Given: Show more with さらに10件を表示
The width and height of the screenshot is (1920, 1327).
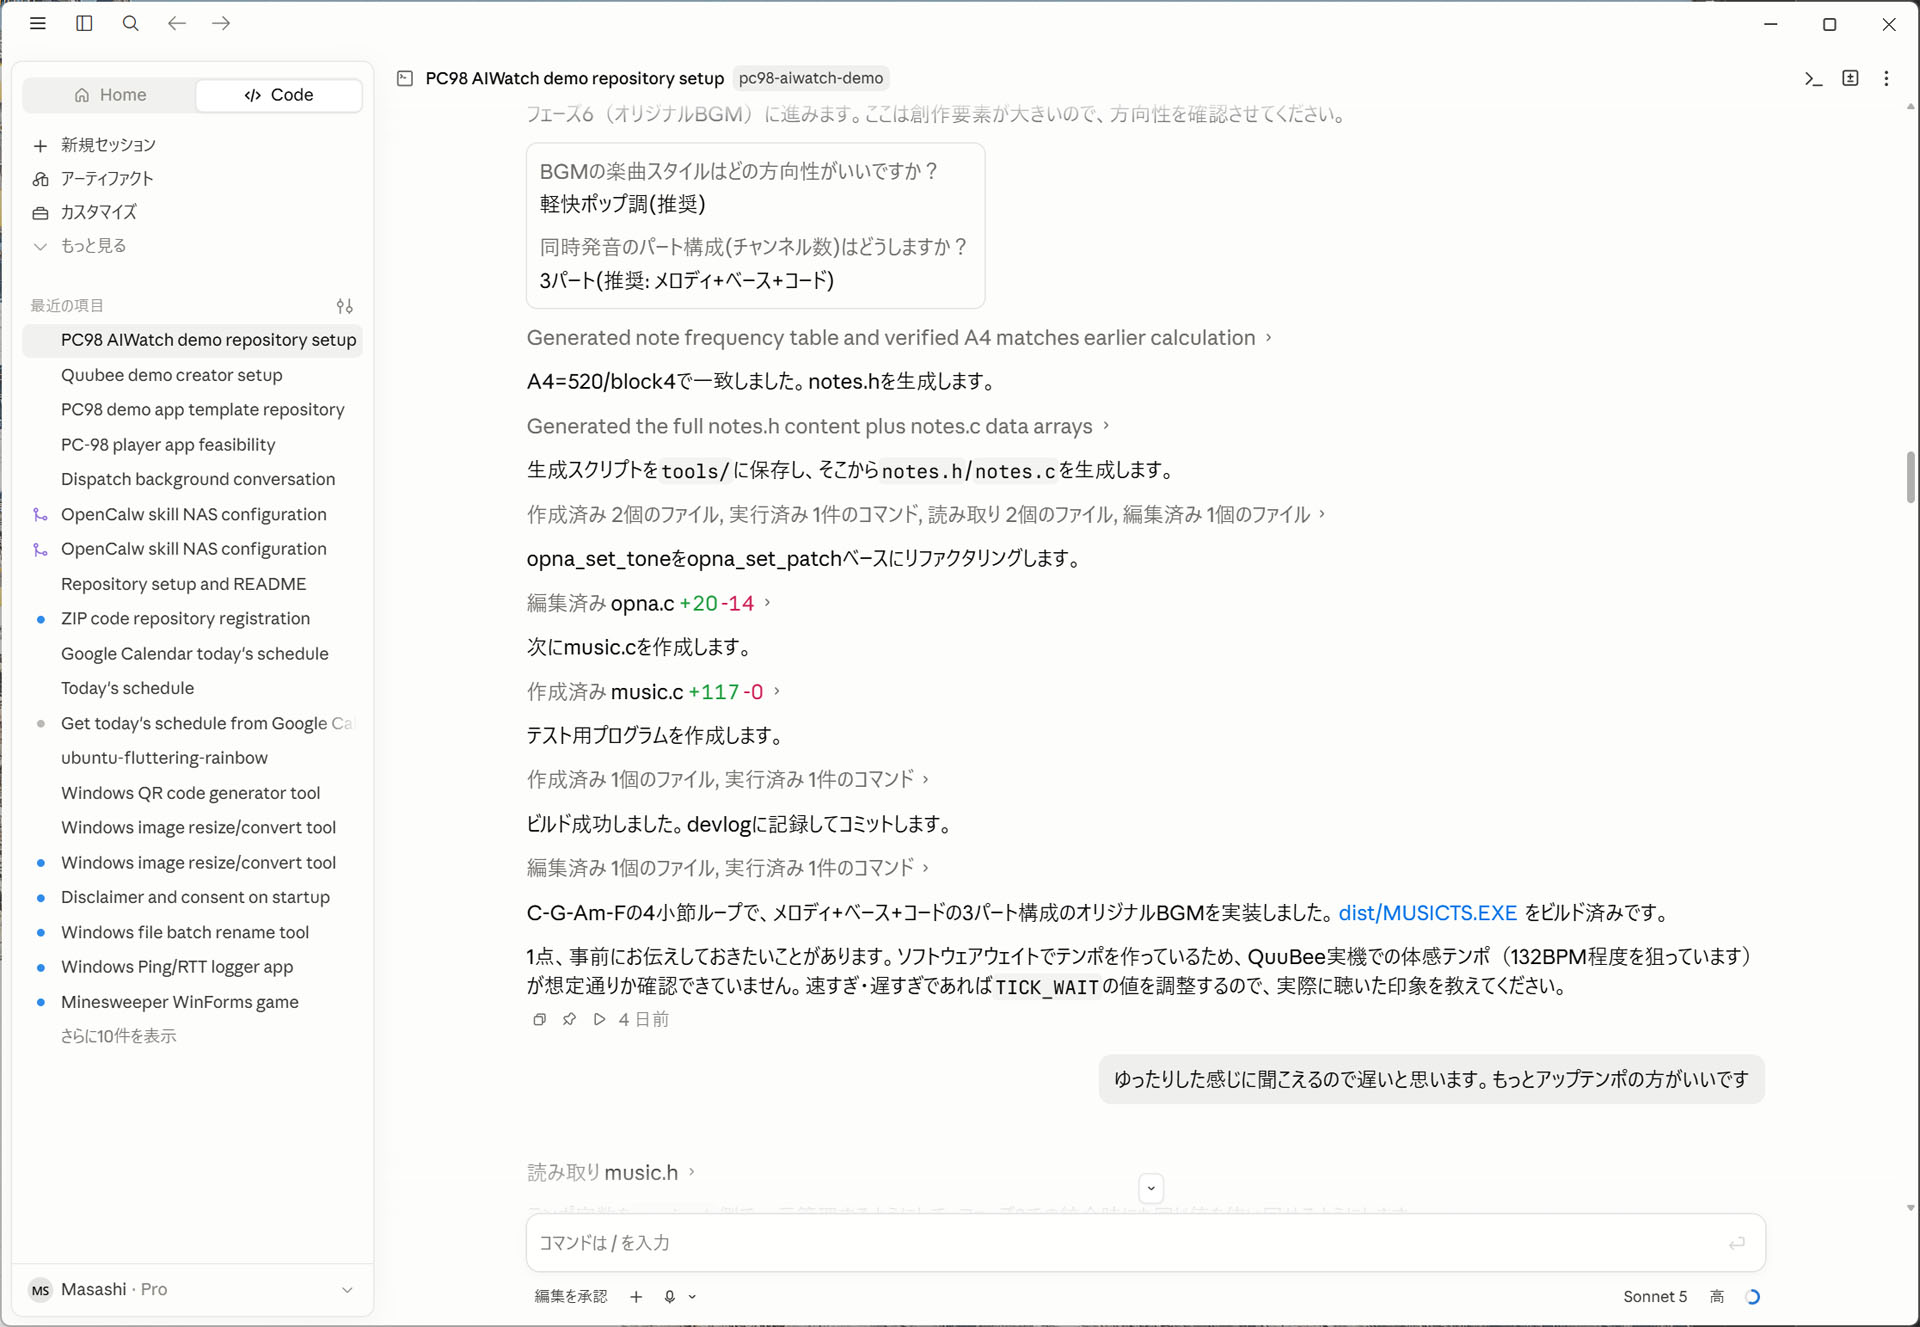Looking at the screenshot, I should point(118,1036).
